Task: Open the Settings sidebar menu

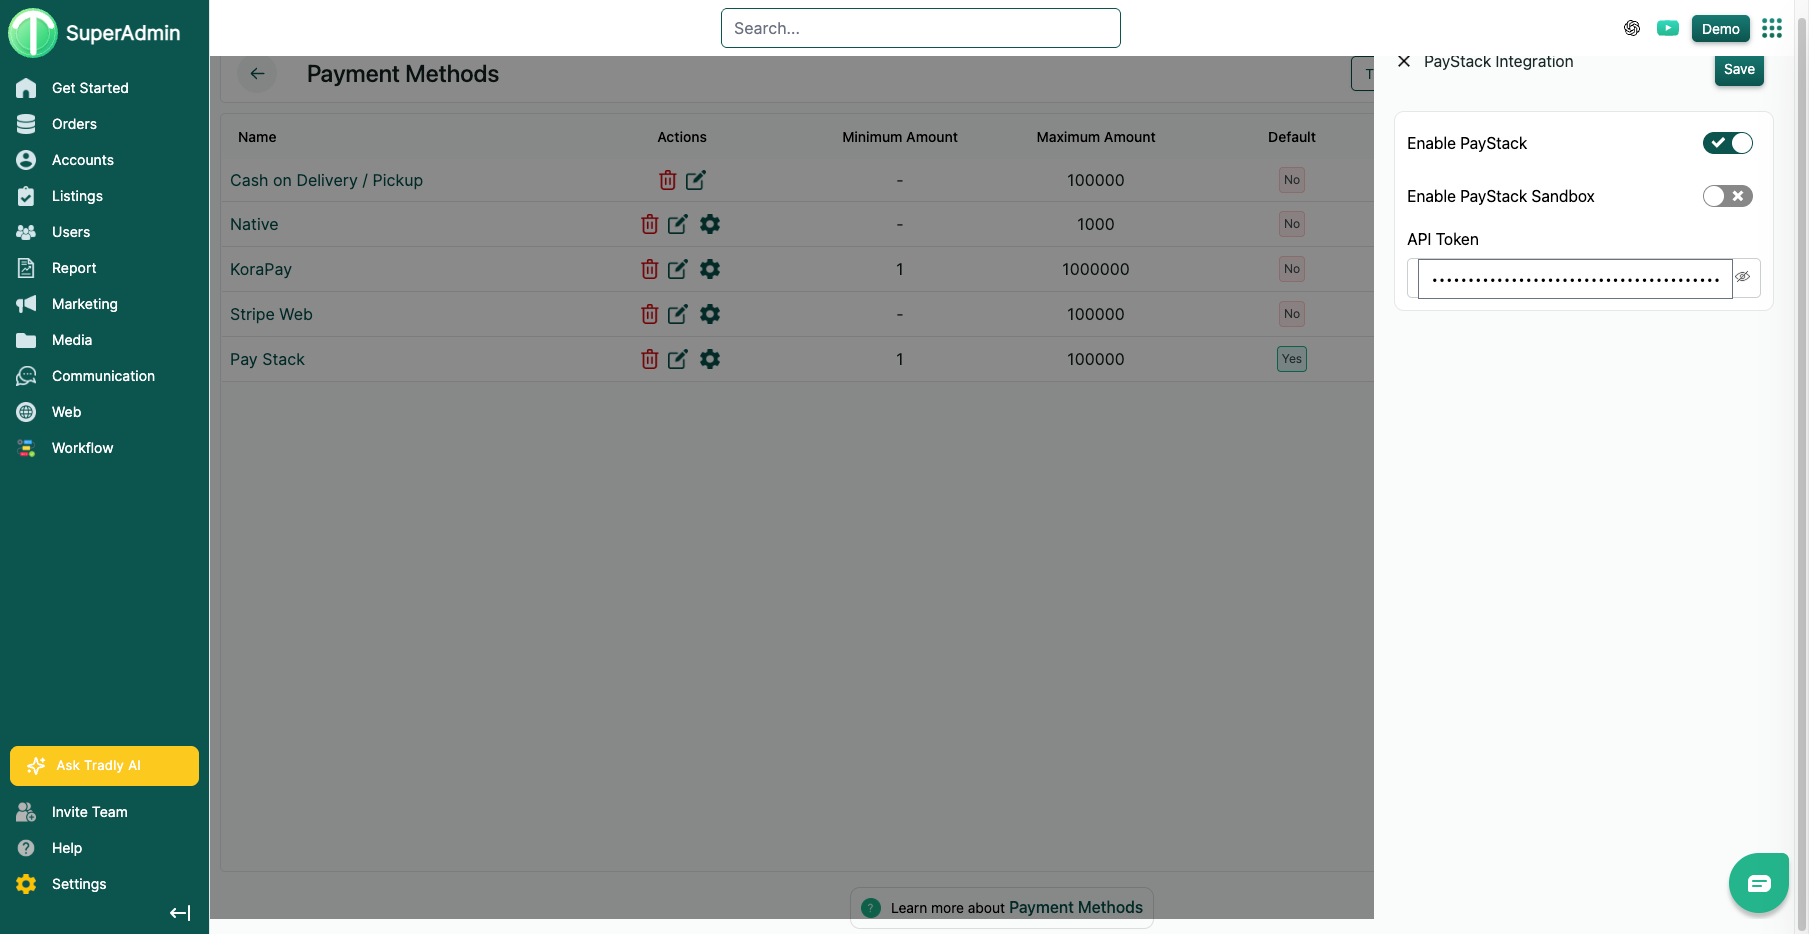Action: [78, 884]
